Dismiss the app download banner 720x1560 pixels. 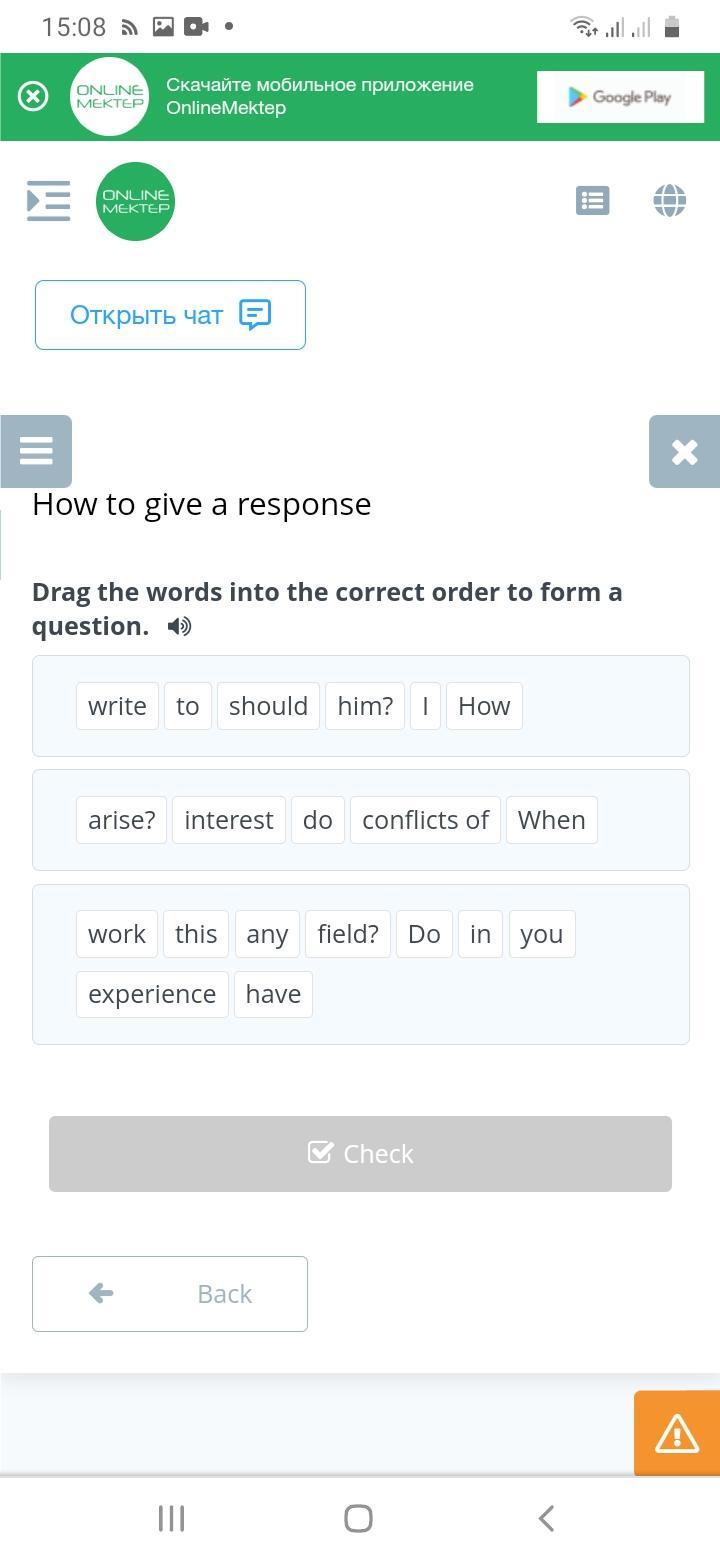click(x=33, y=96)
